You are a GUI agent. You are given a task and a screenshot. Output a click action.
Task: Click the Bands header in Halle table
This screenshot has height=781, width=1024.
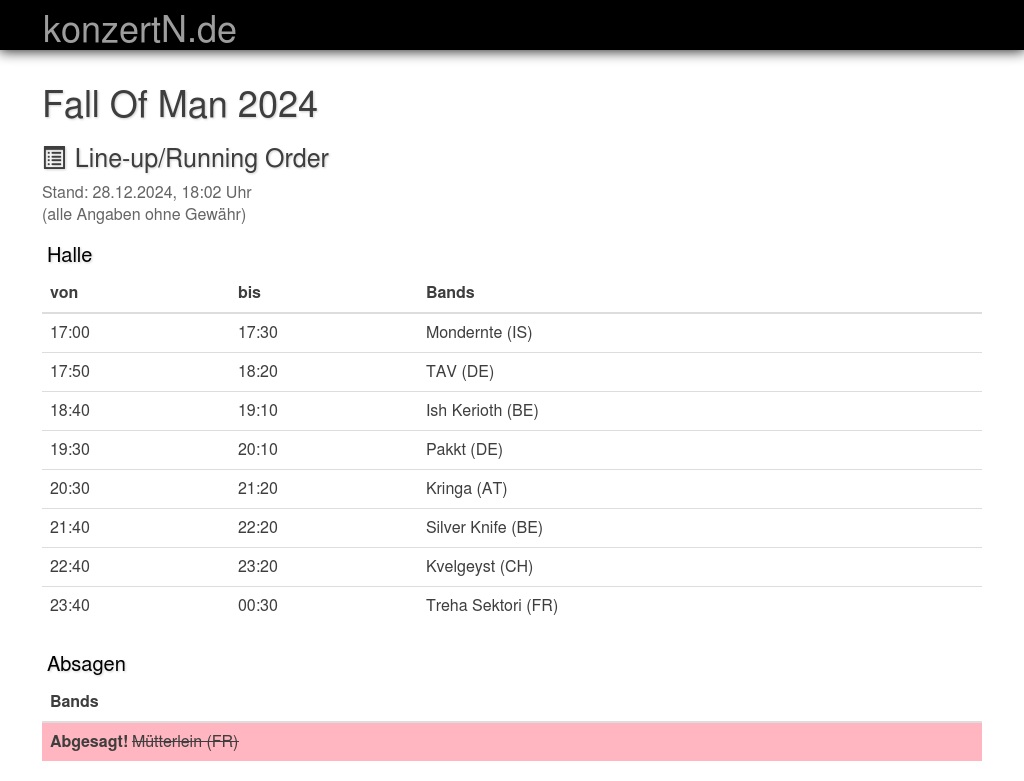[x=450, y=292]
